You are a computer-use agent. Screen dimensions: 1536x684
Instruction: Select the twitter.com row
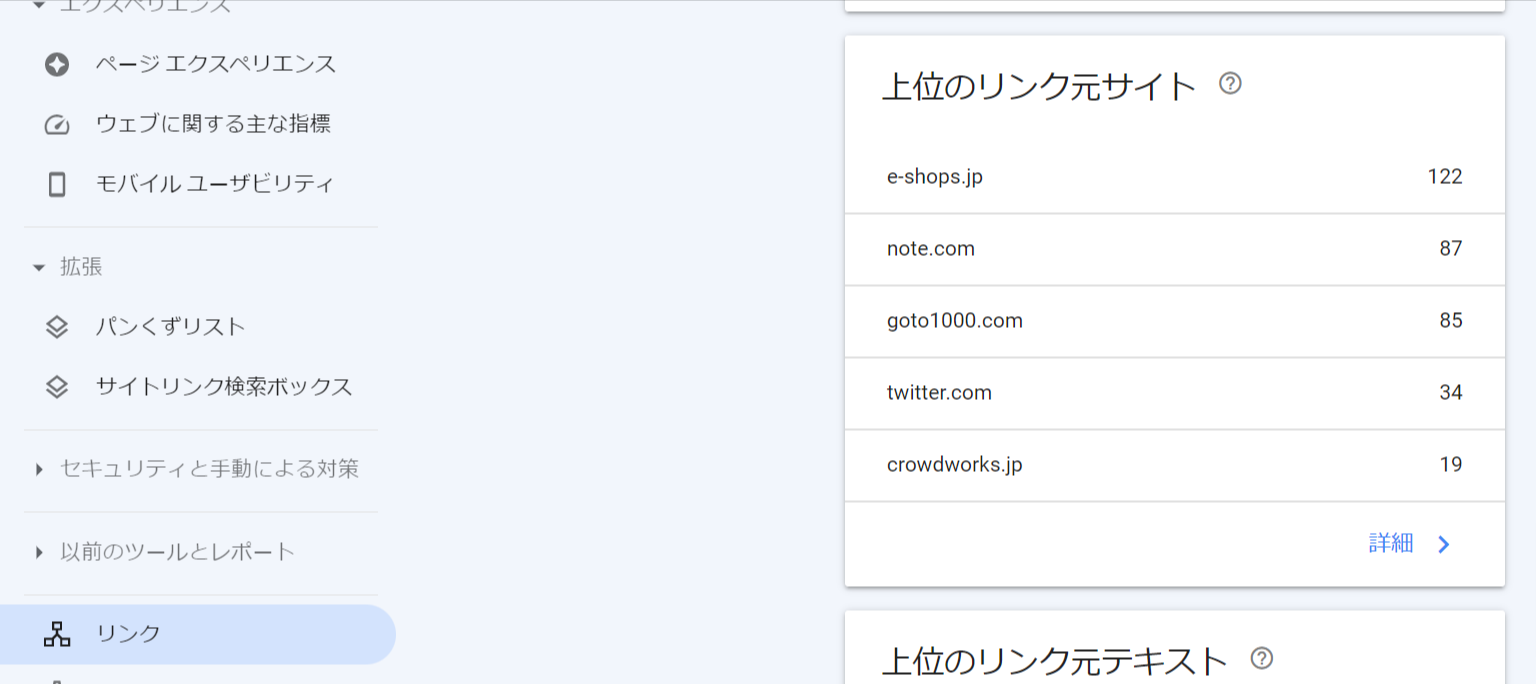(x=1175, y=393)
